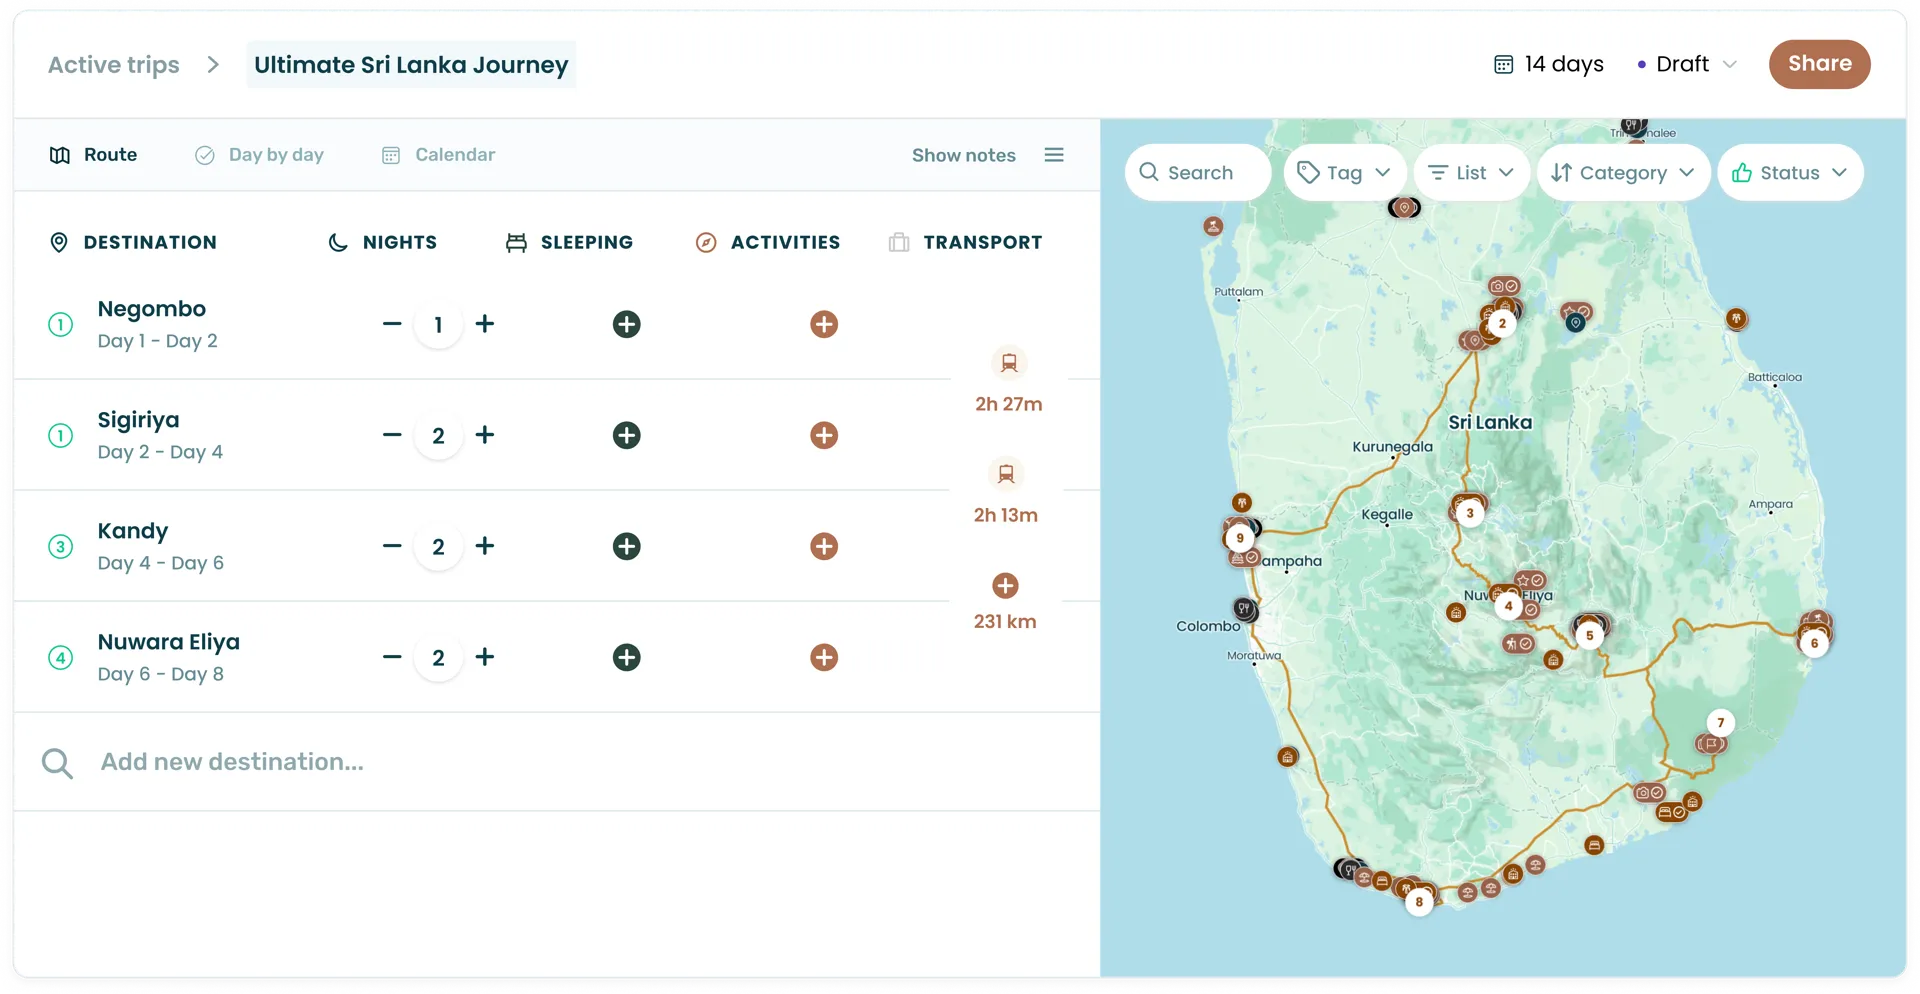
Task: Click the train icon showing 2h 13m transfer
Action: point(1007,473)
